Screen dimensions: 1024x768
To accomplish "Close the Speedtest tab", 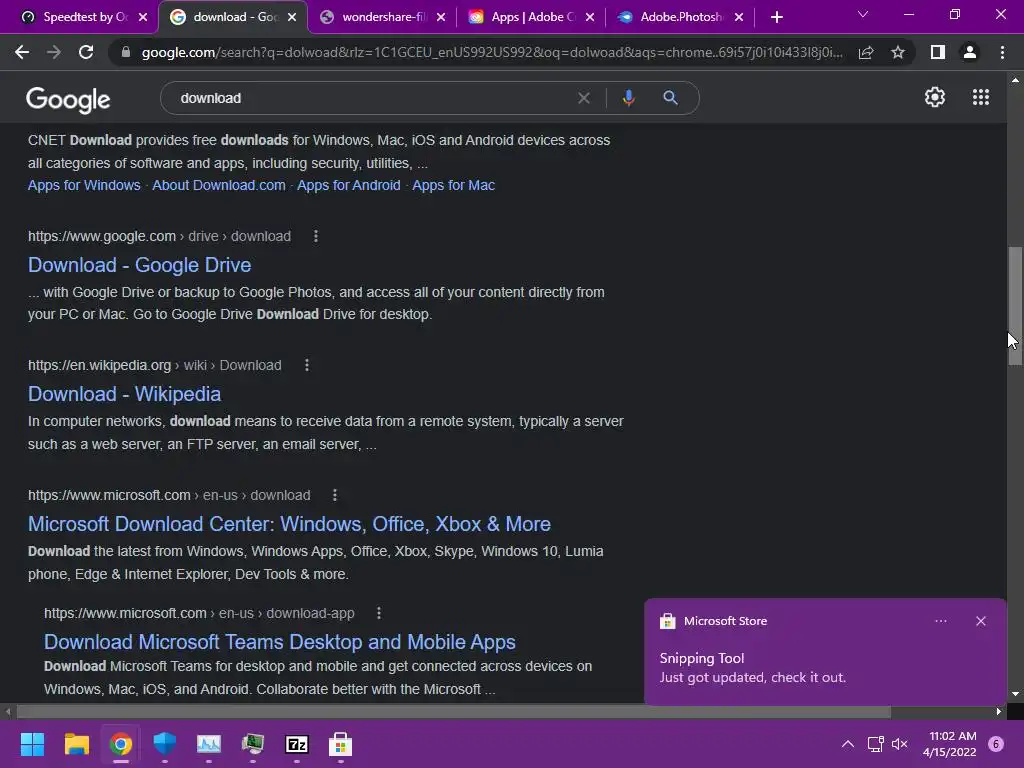I will point(143,17).
